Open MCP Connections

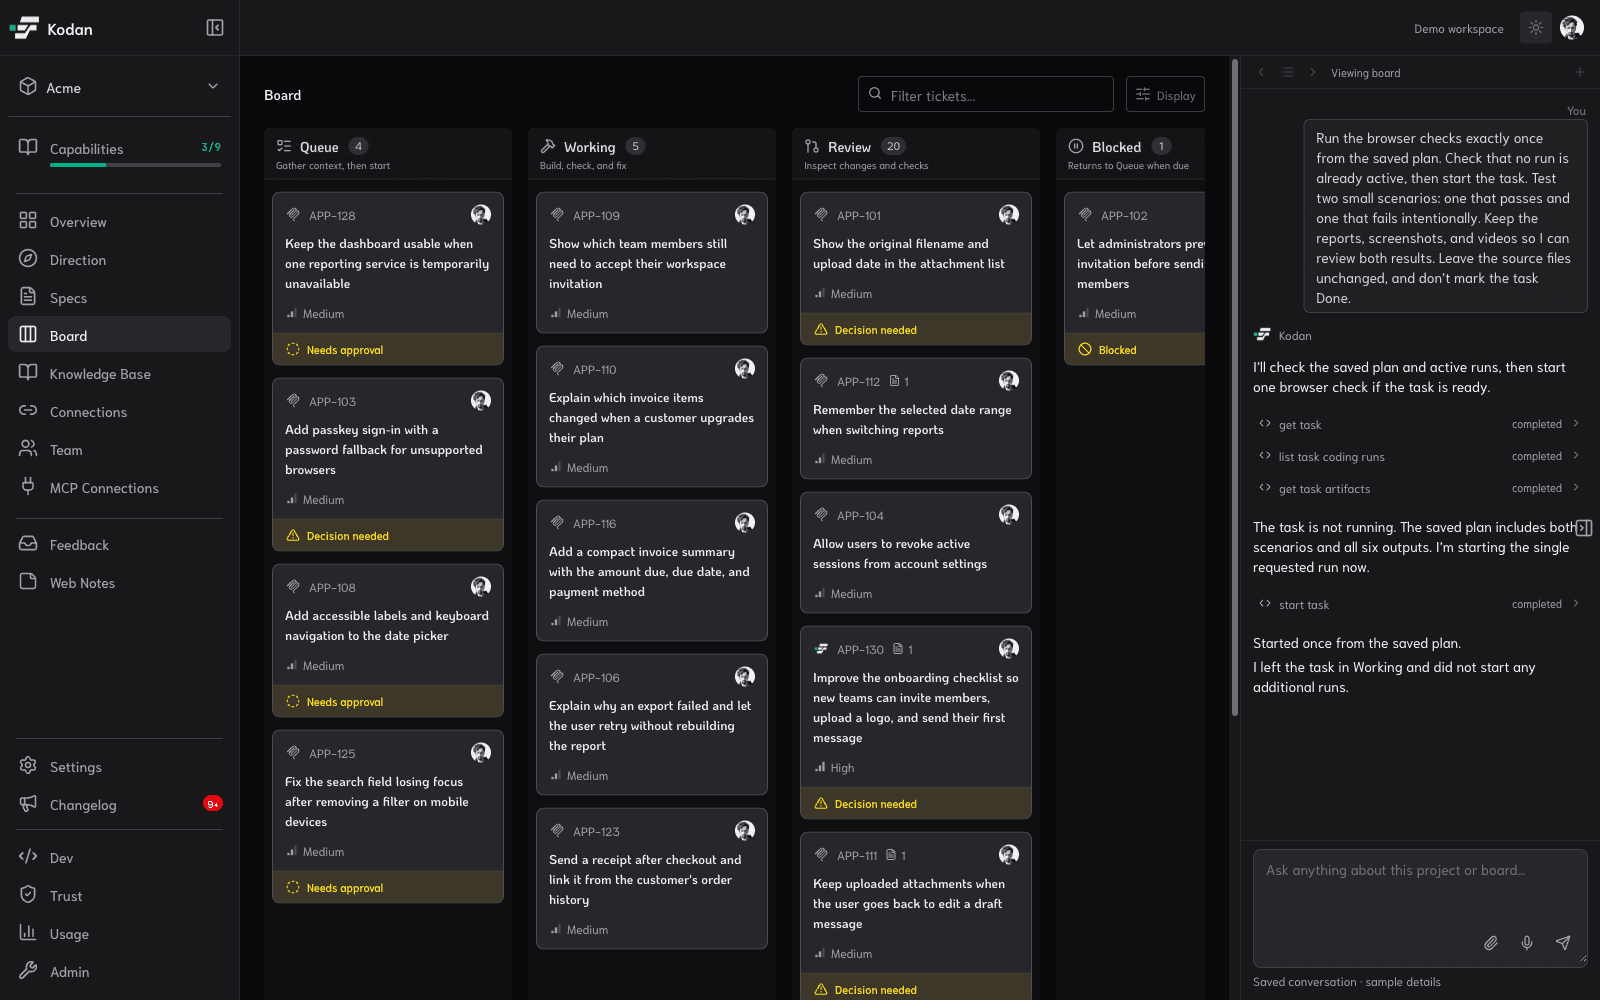pos(120,487)
